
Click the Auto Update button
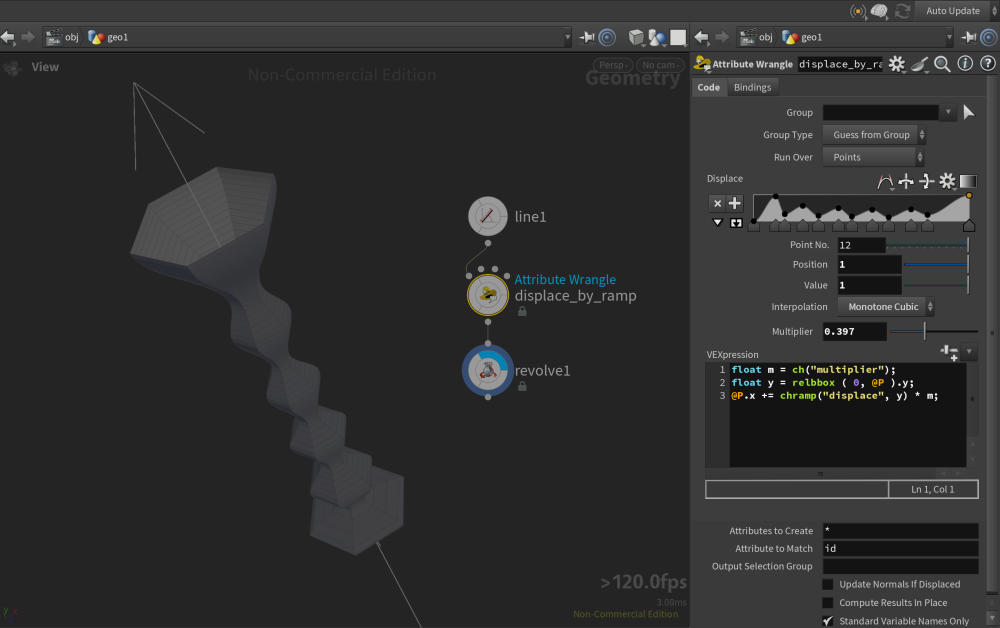(x=952, y=11)
